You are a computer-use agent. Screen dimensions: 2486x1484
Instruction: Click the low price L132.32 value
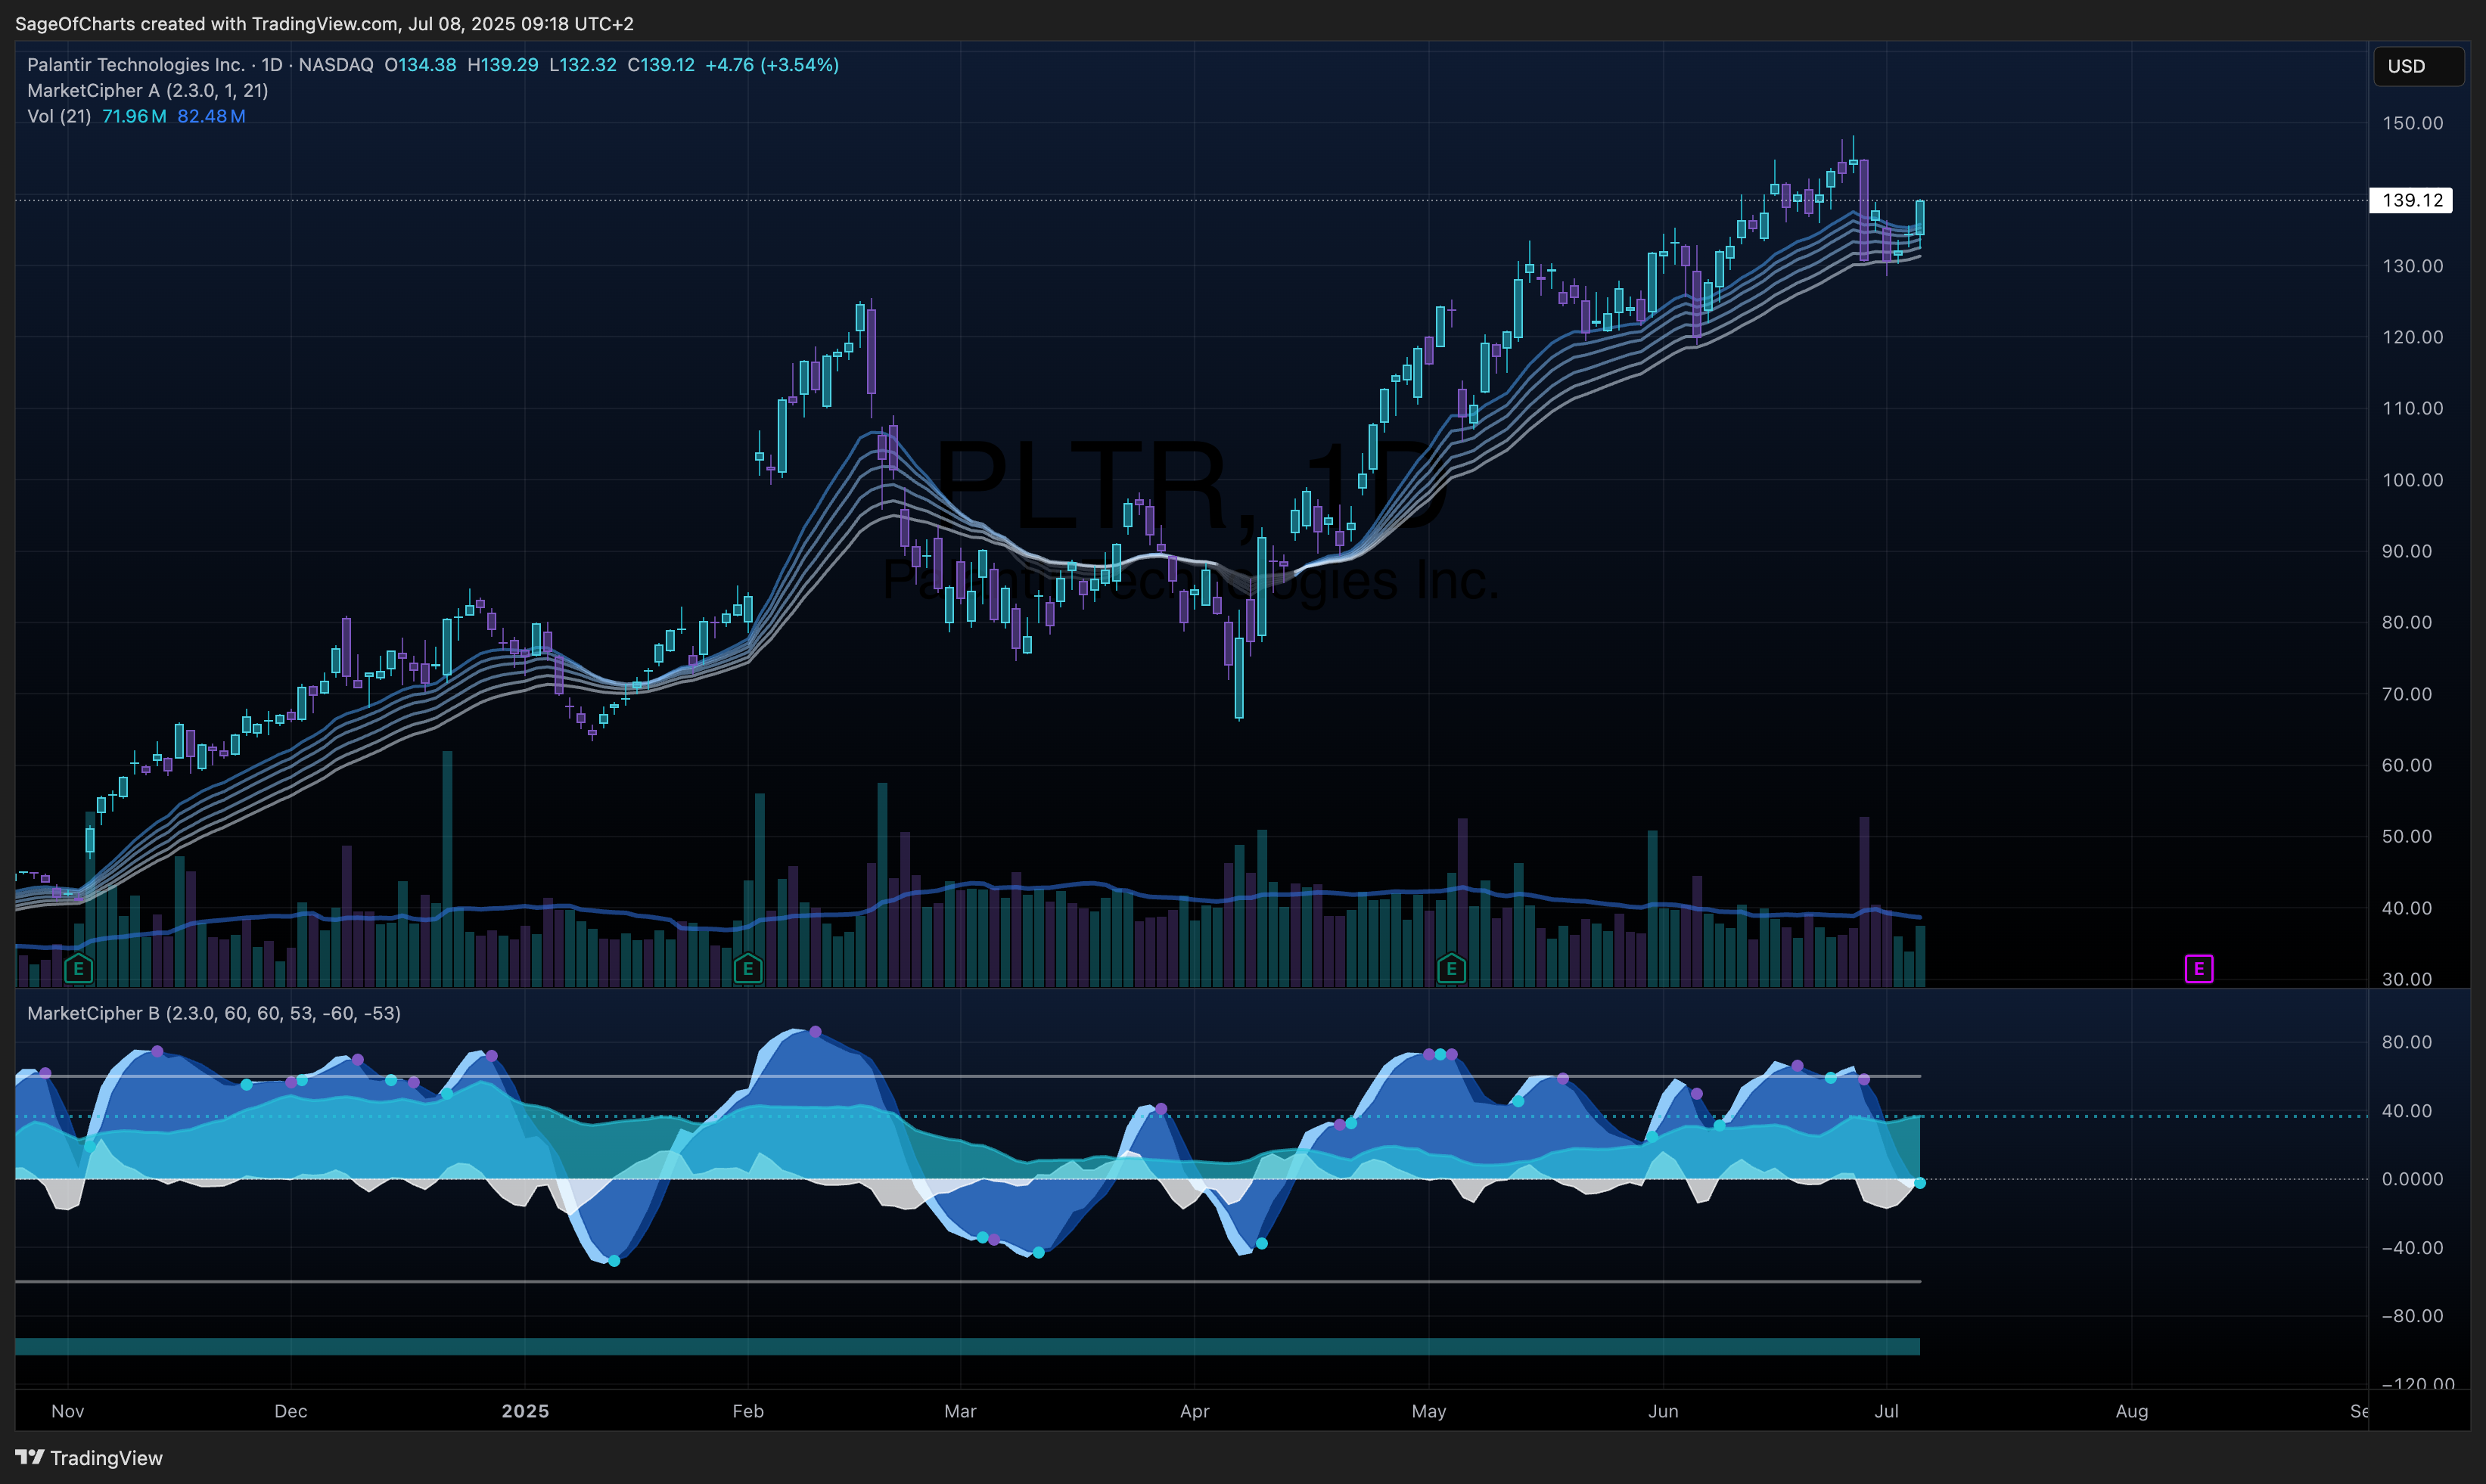(x=583, y=64)
